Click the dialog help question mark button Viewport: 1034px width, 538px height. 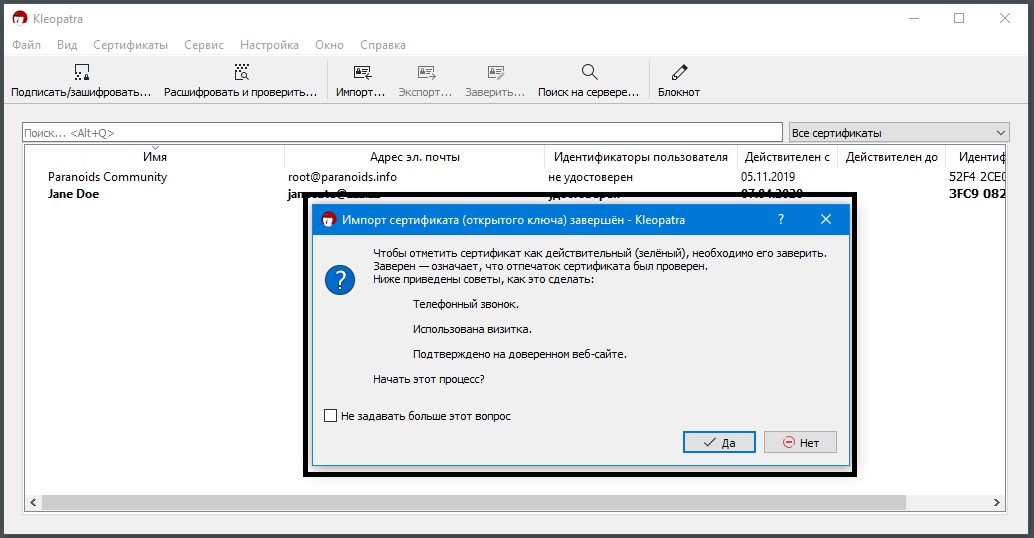tap(781, 220)
